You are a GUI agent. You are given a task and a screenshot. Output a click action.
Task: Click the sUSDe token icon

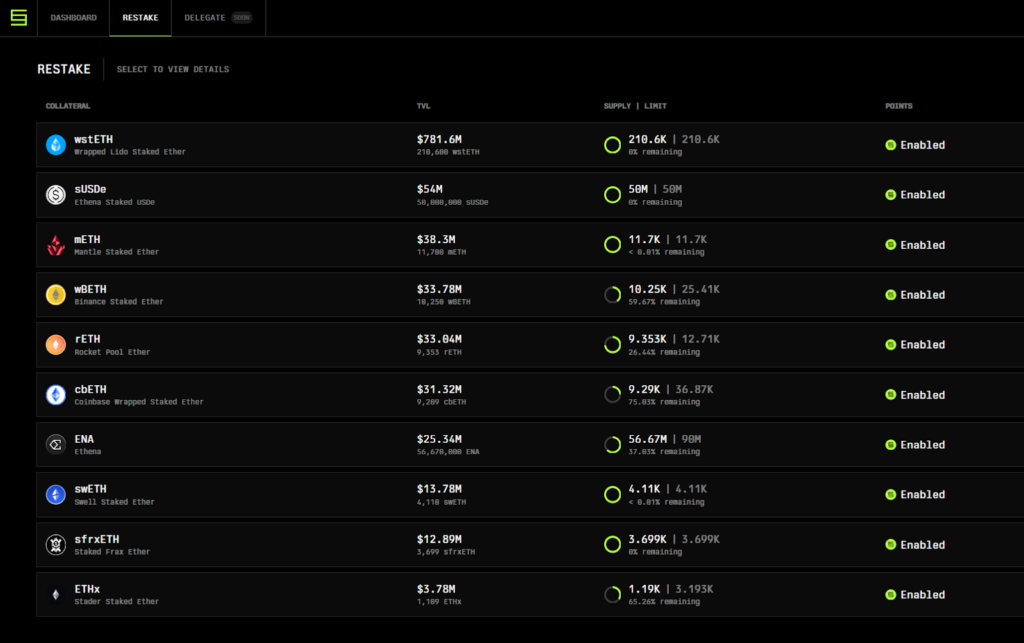(x=56, y=195)
